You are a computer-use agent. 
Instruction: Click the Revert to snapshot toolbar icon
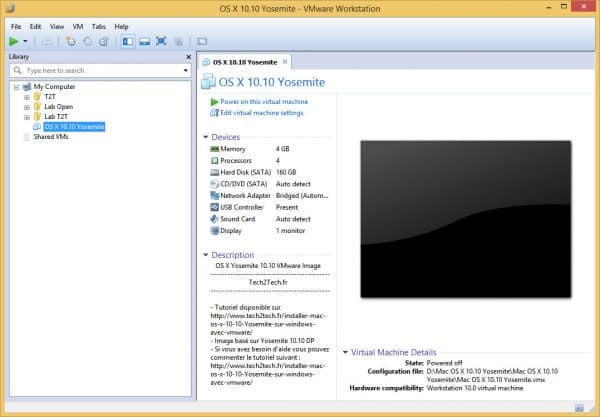point(88,41)
